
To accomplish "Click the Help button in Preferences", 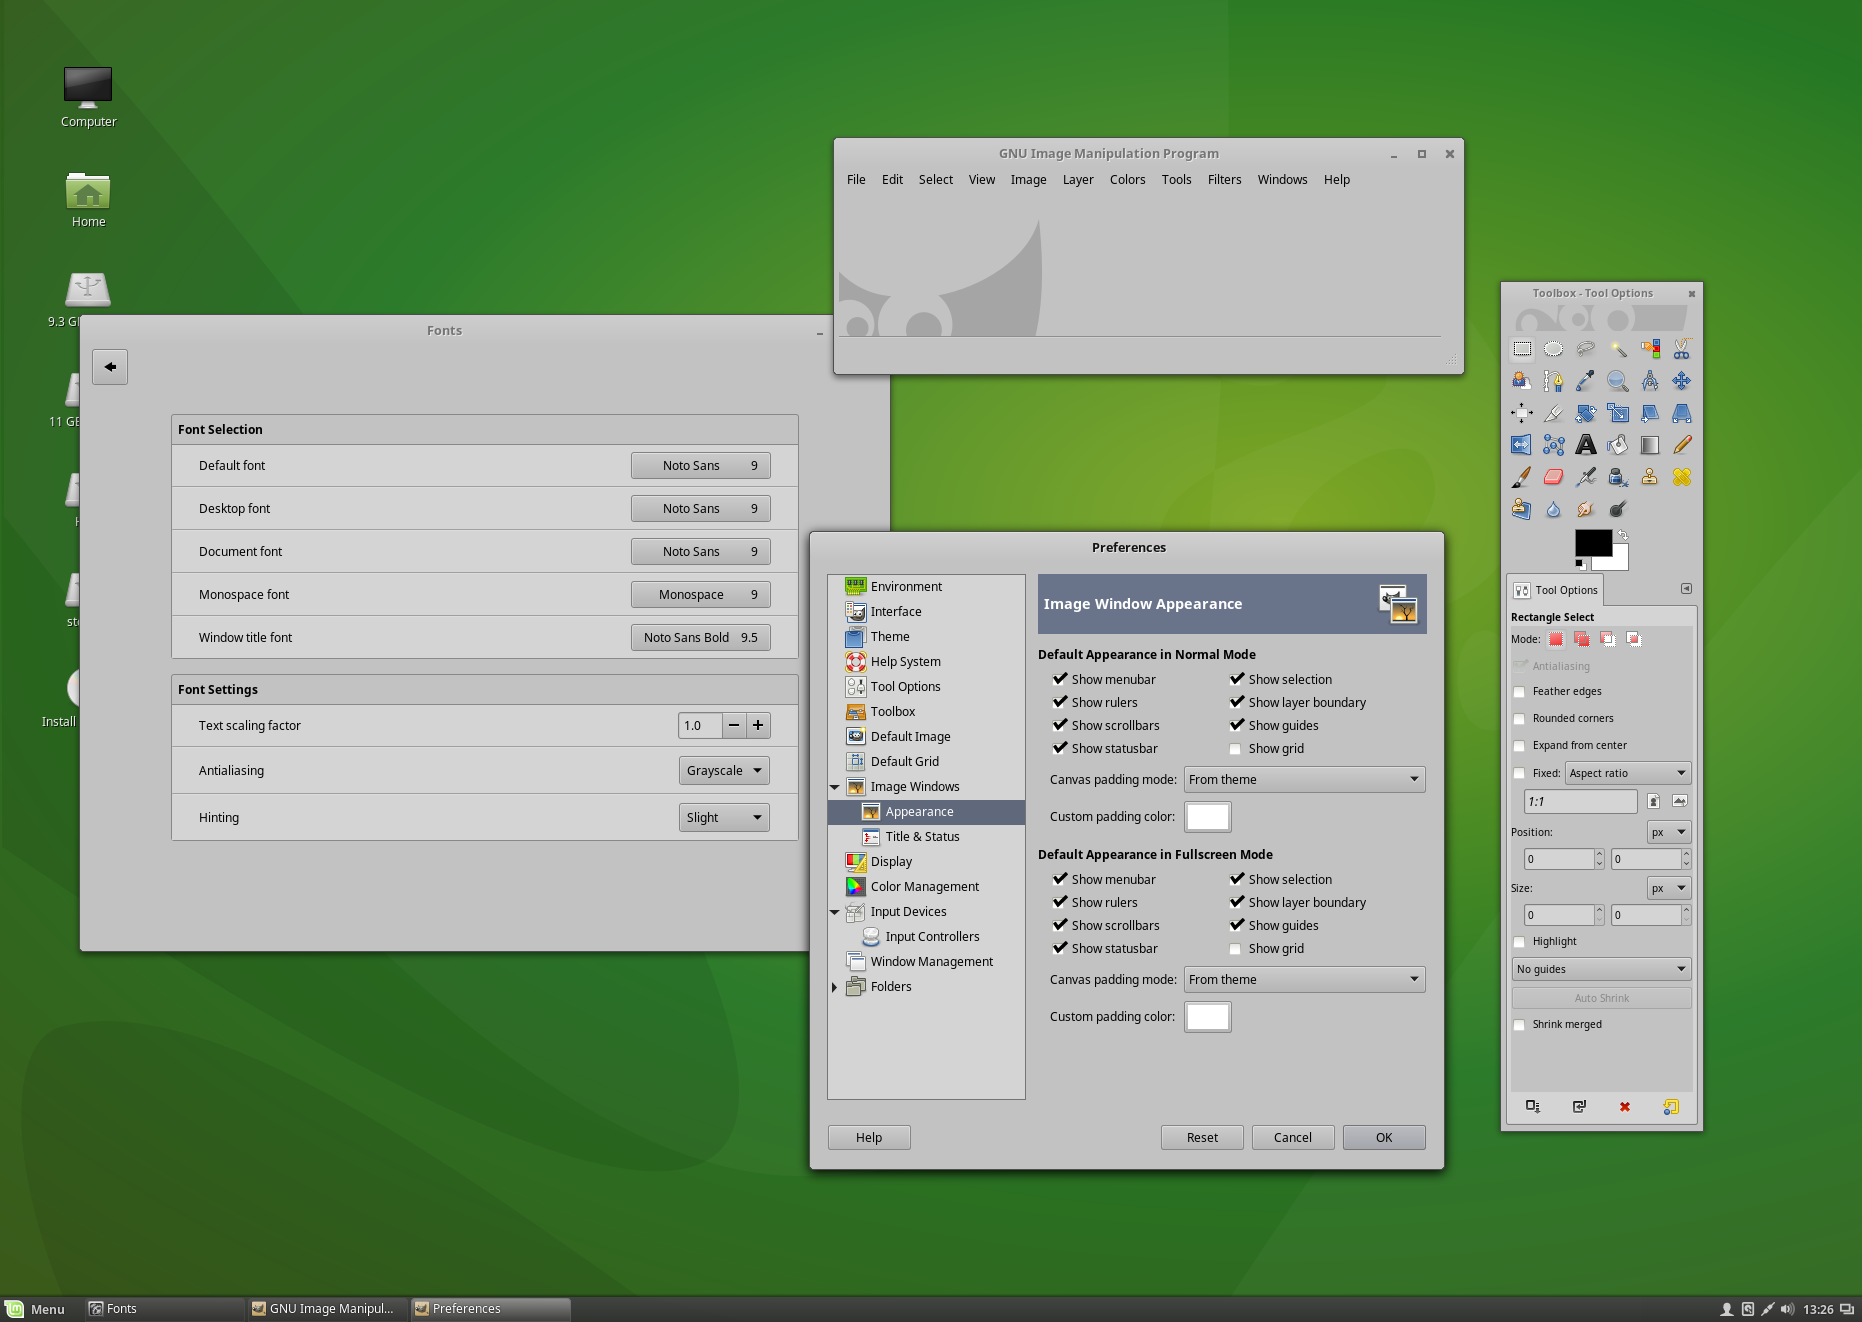I will pos(869,1138).
